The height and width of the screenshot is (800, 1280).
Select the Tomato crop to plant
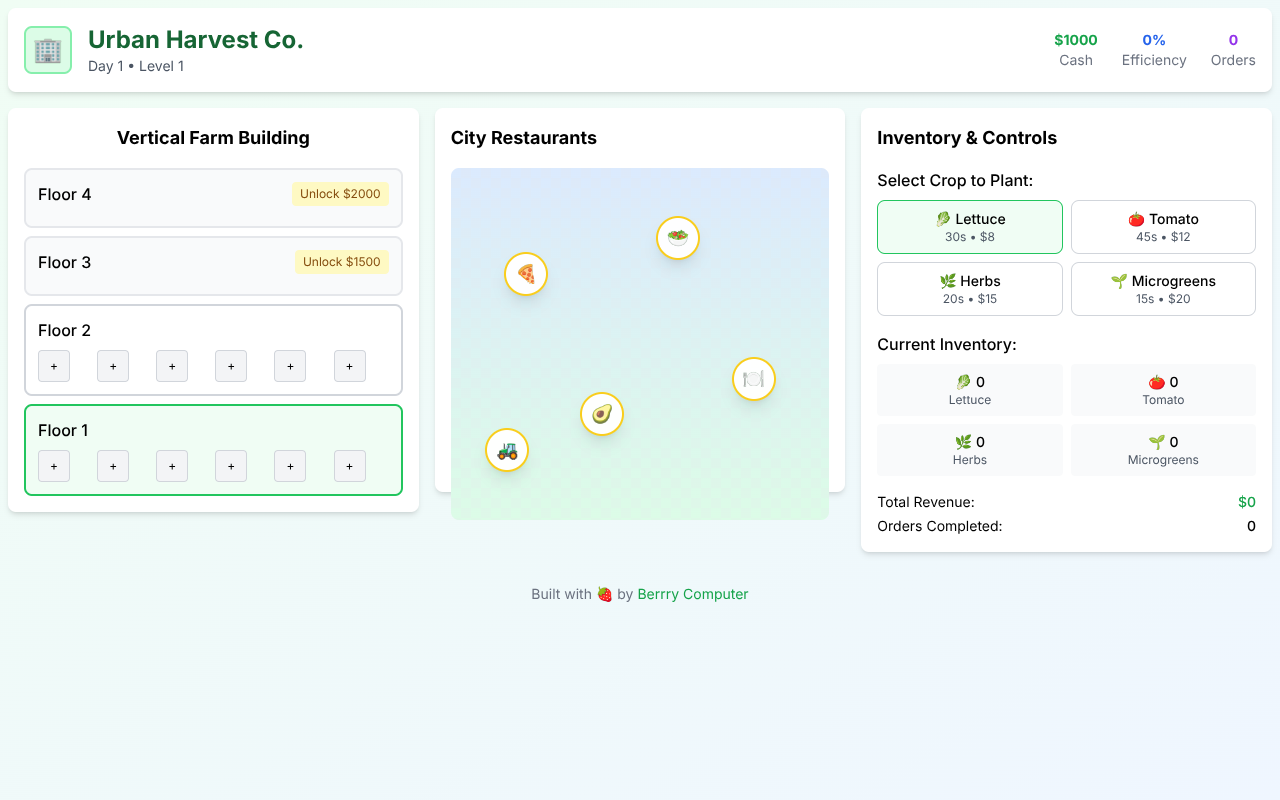coord(1163,227)
